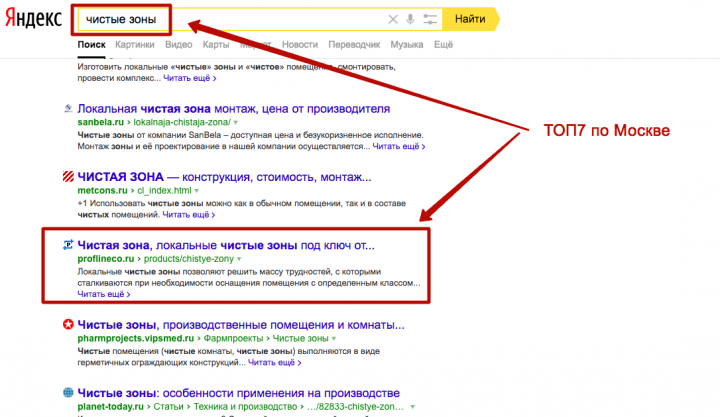The width and height of the screenshot is (720, 417).
Task: Open 'Фармпроекты' breadcrumb link
Action: (x=233, y=338)
